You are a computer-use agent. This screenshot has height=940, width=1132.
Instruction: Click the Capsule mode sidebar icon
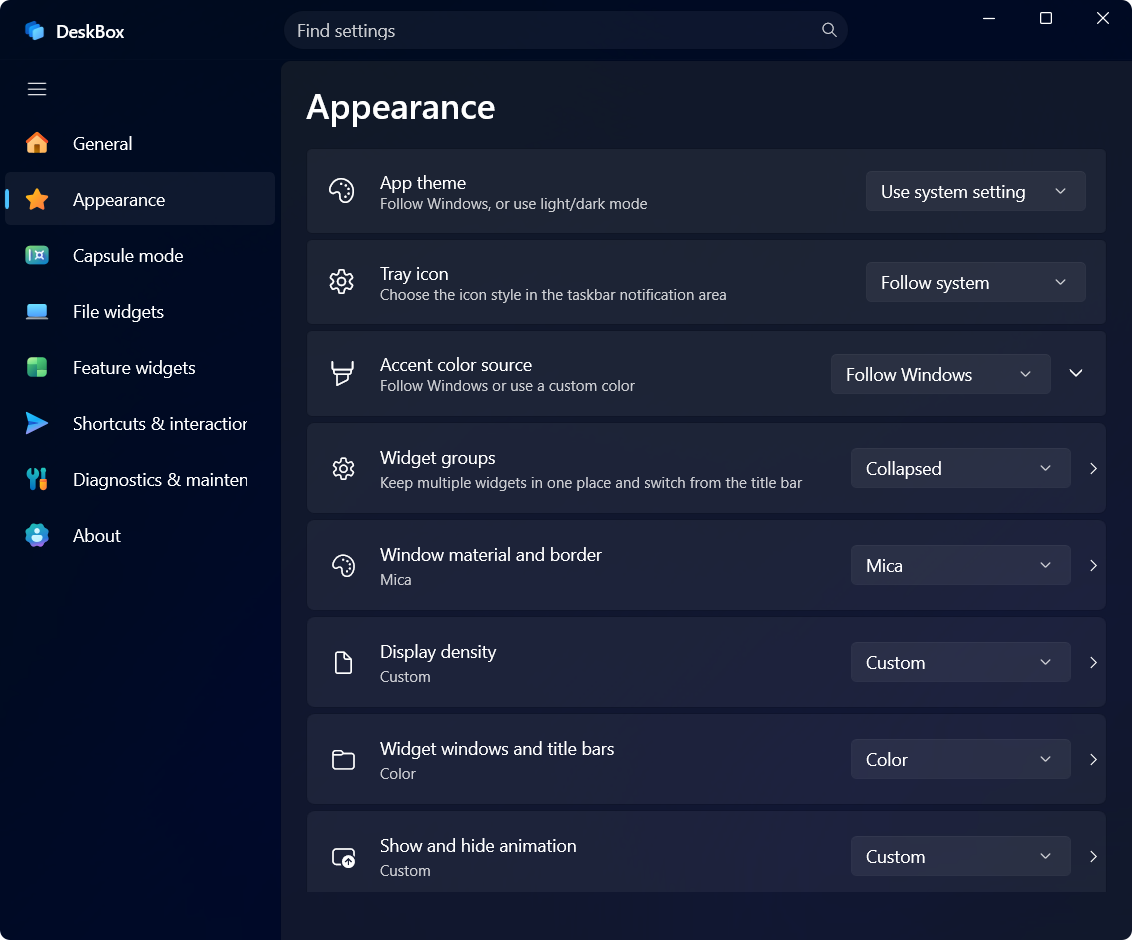point(37,255)
